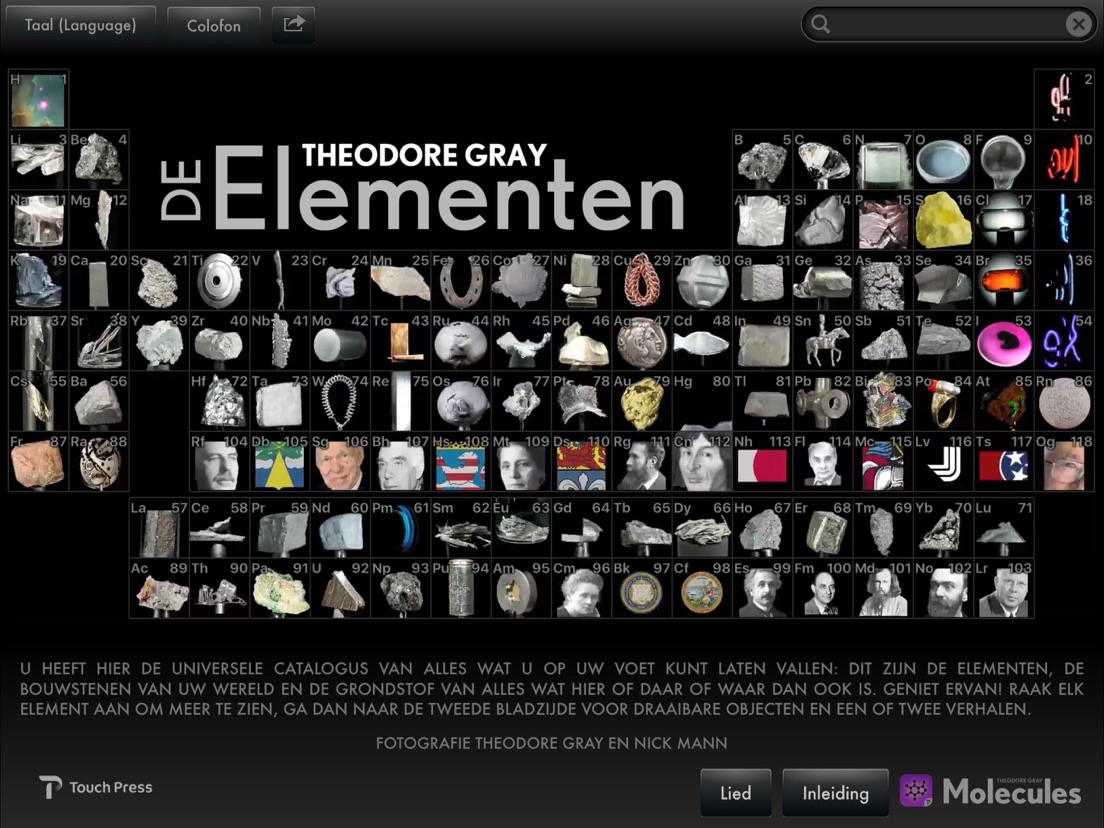Select the Zinc (Zn 30) tile
Screen dimensions: 1104x828
702,281
